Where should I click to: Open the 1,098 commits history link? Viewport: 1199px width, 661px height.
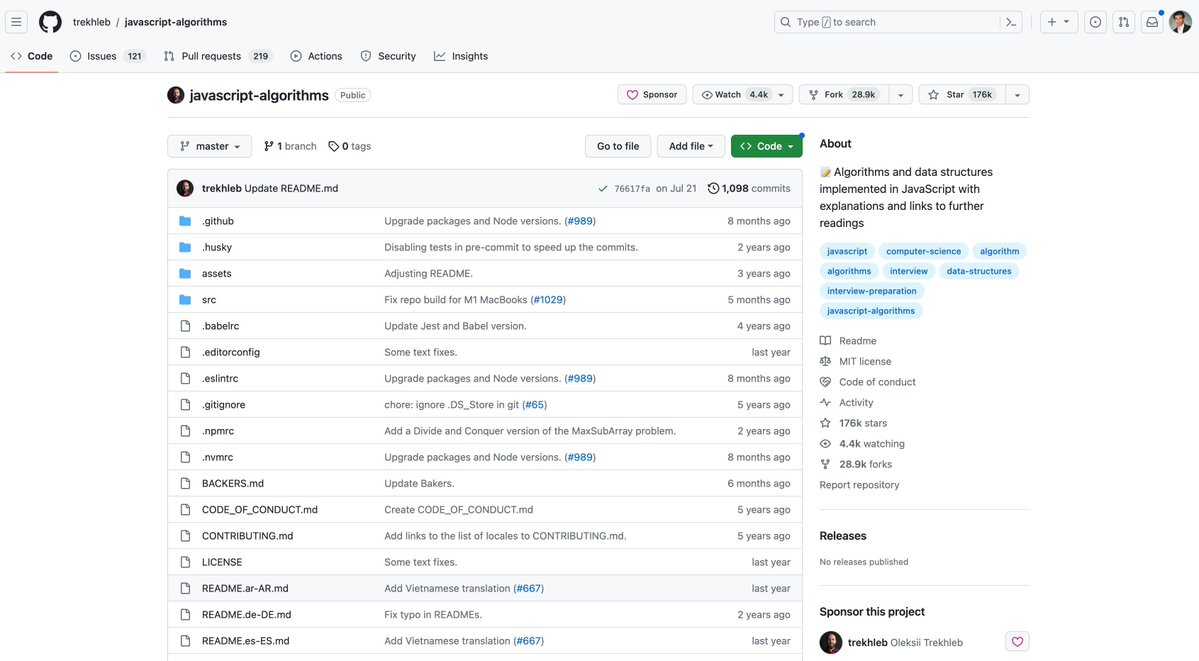[749, 188]
